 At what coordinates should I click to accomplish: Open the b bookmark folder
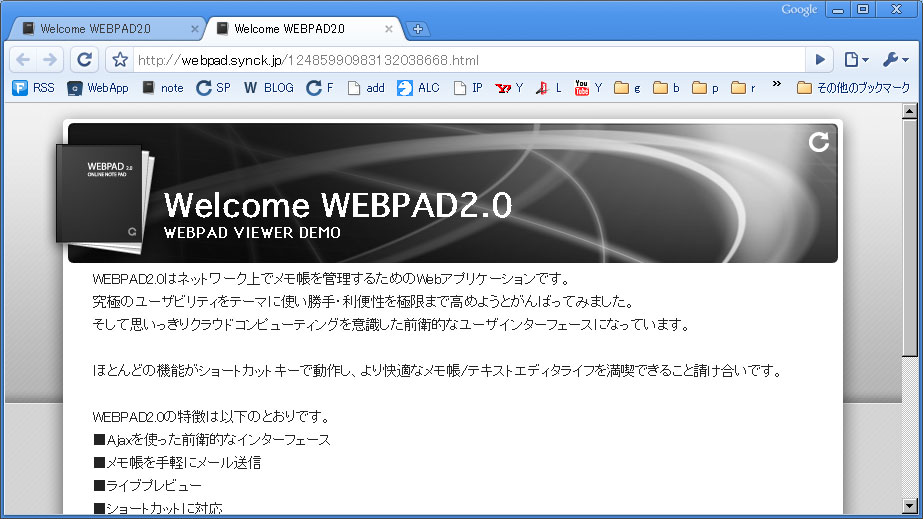[666, 88]
